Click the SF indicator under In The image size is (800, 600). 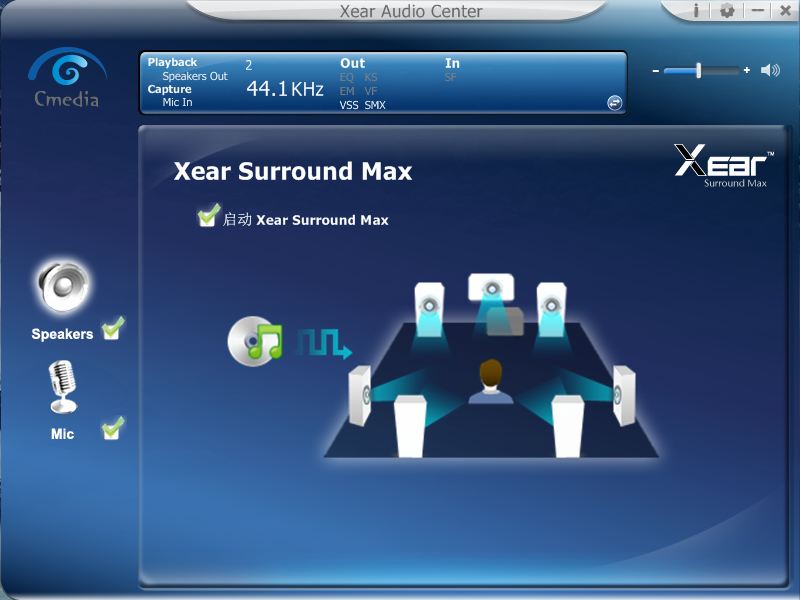451,78
